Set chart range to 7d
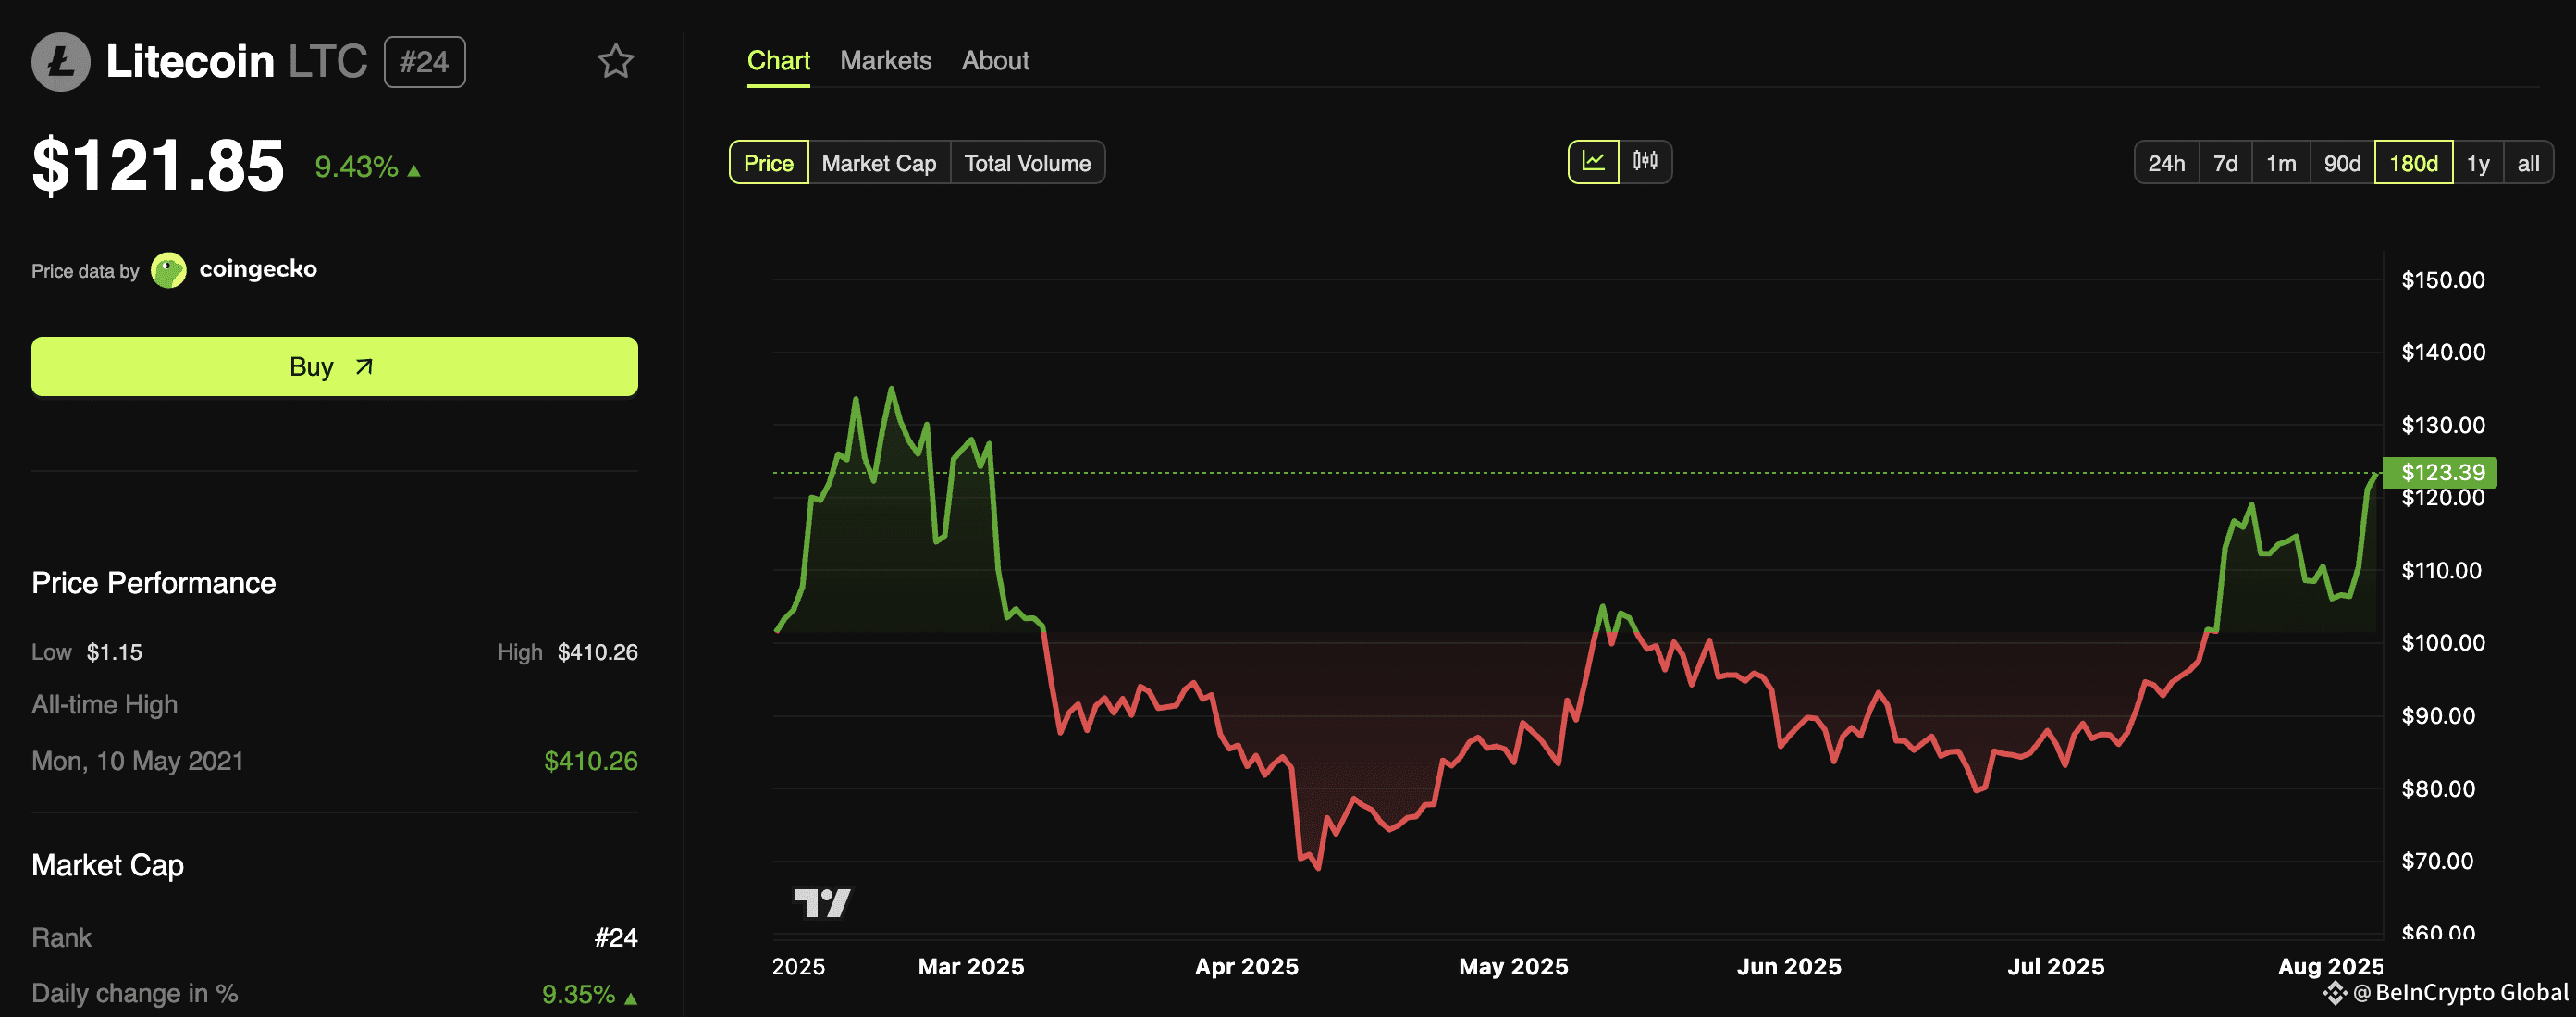Screen dimensions: 2576x1017 pos(2225,163)
